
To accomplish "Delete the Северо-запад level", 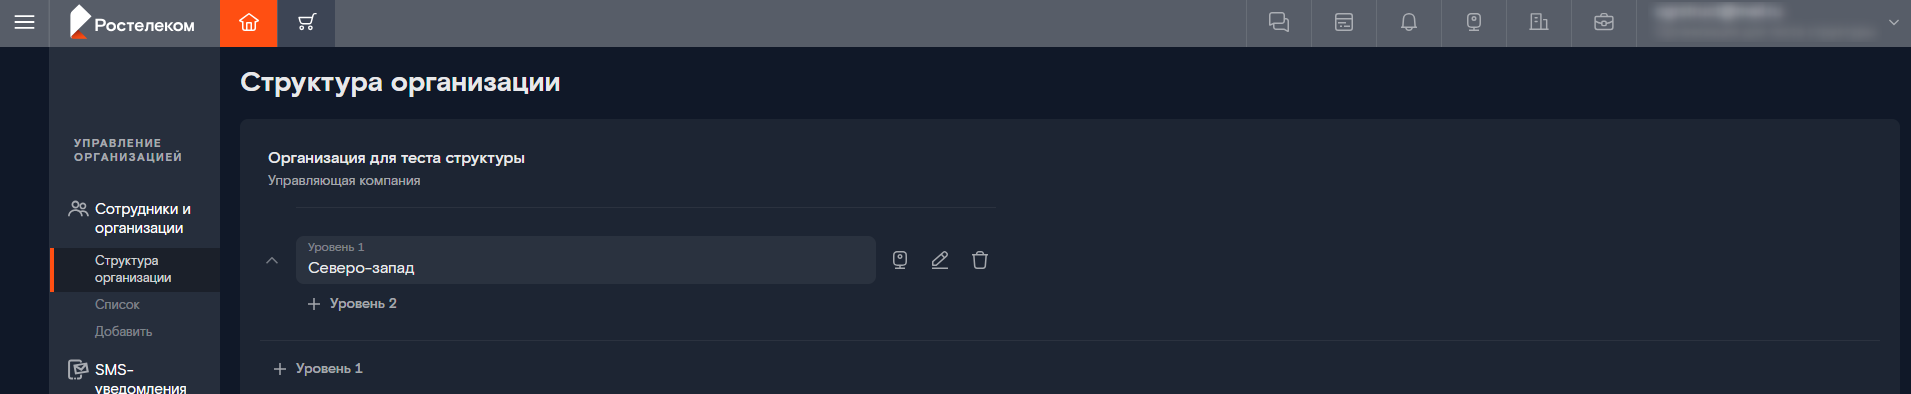I will pyautogui.click(x=980, y=260).
